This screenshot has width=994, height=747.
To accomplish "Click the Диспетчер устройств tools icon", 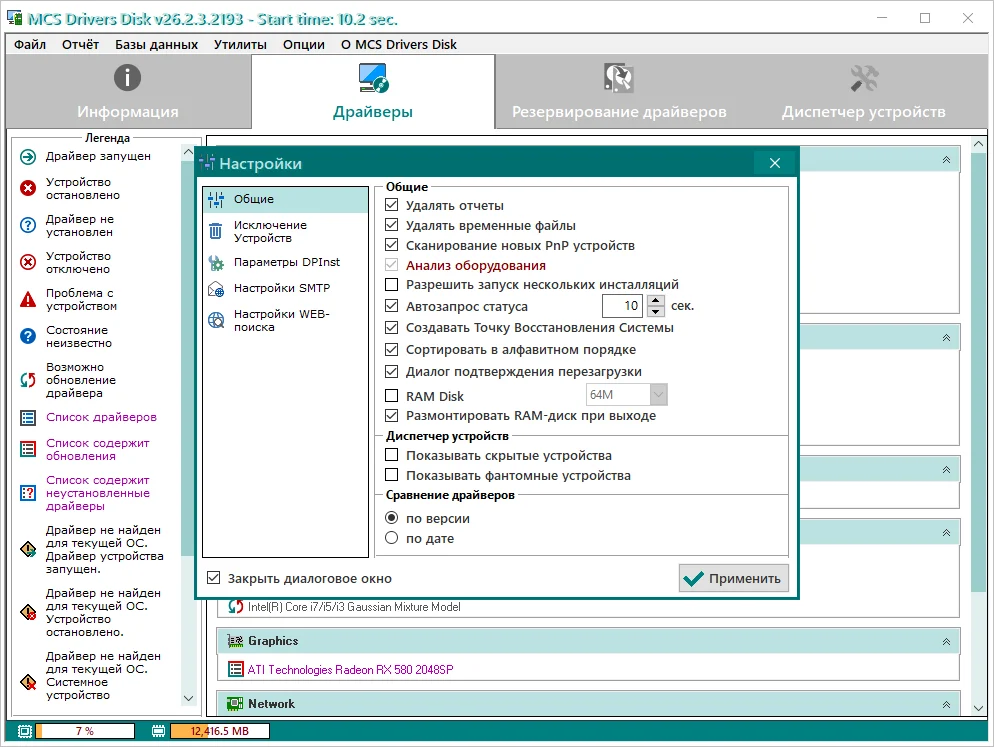I will coord(863,78).
